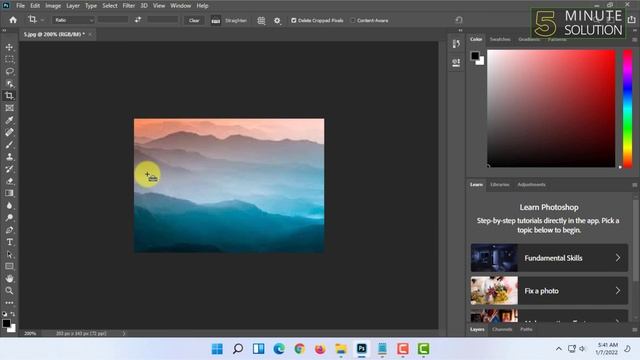Switch to the Channels tab
Viewport: 640px width, 360px height.
[502, 329]
